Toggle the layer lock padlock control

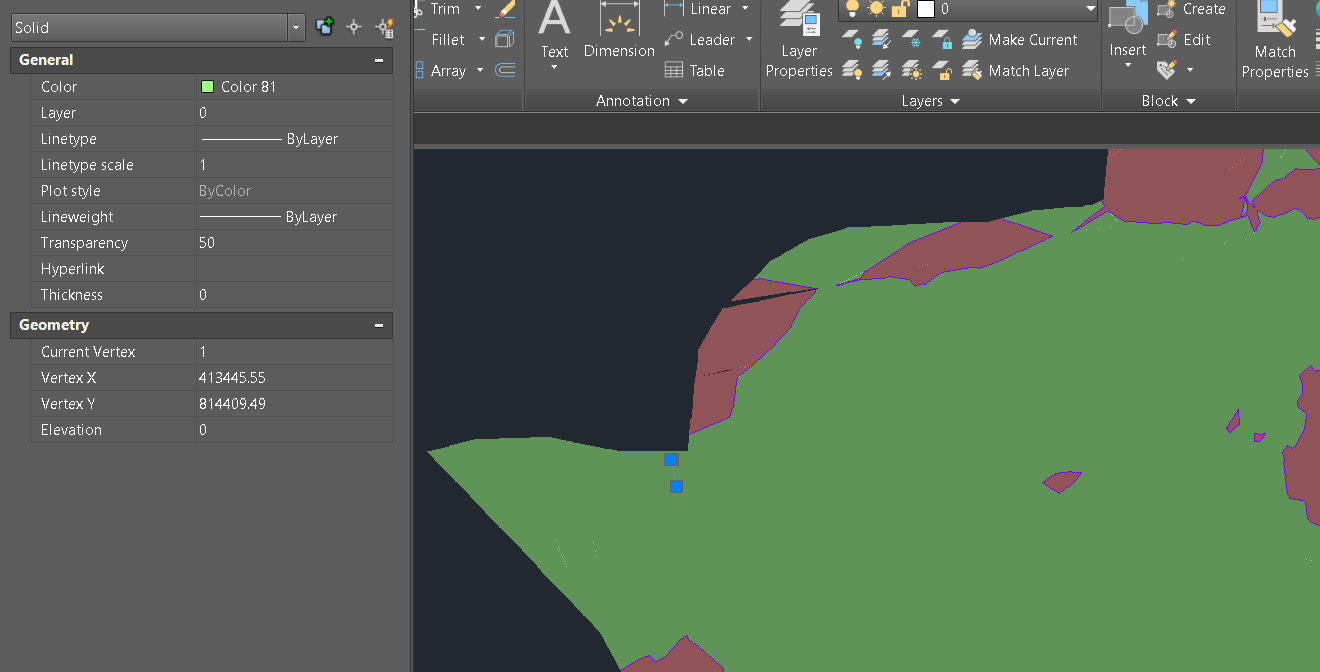(x=898, y=10)
